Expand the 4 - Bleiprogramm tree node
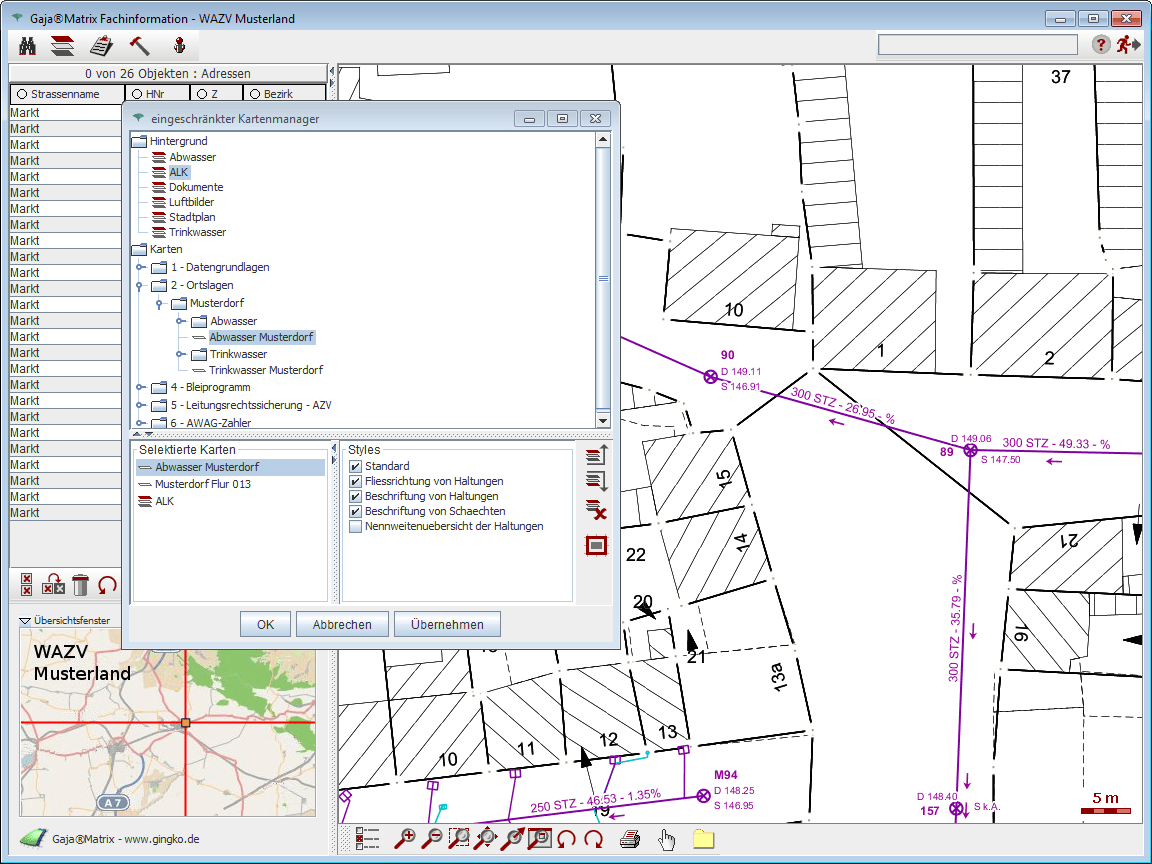Screen dimensions: 1152x864 140,387
